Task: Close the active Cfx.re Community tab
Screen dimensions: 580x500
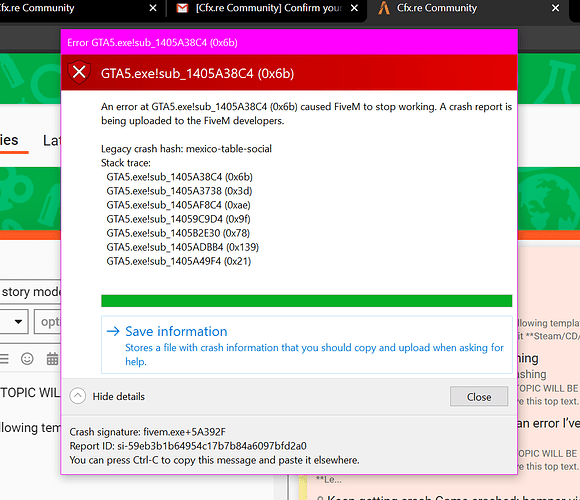Action: [x=555, y=8]
